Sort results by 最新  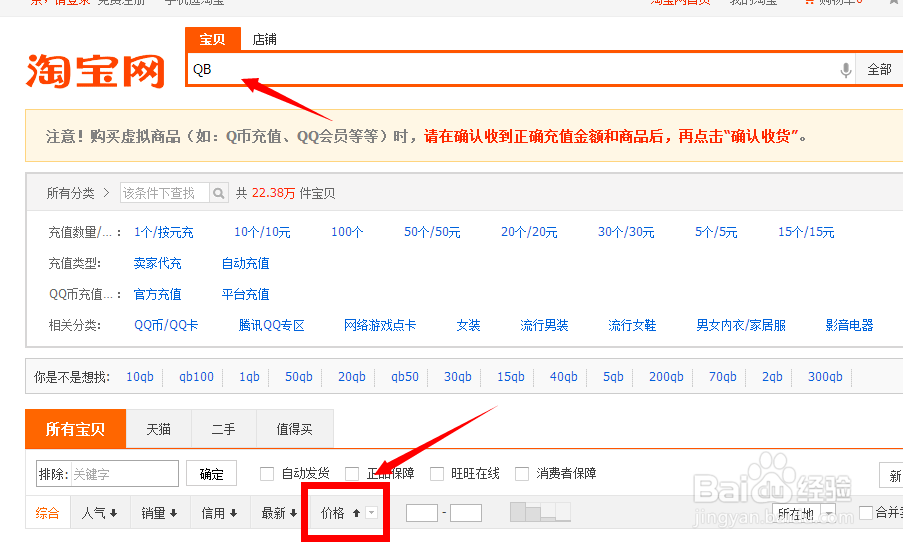click(x=279, y=513)
